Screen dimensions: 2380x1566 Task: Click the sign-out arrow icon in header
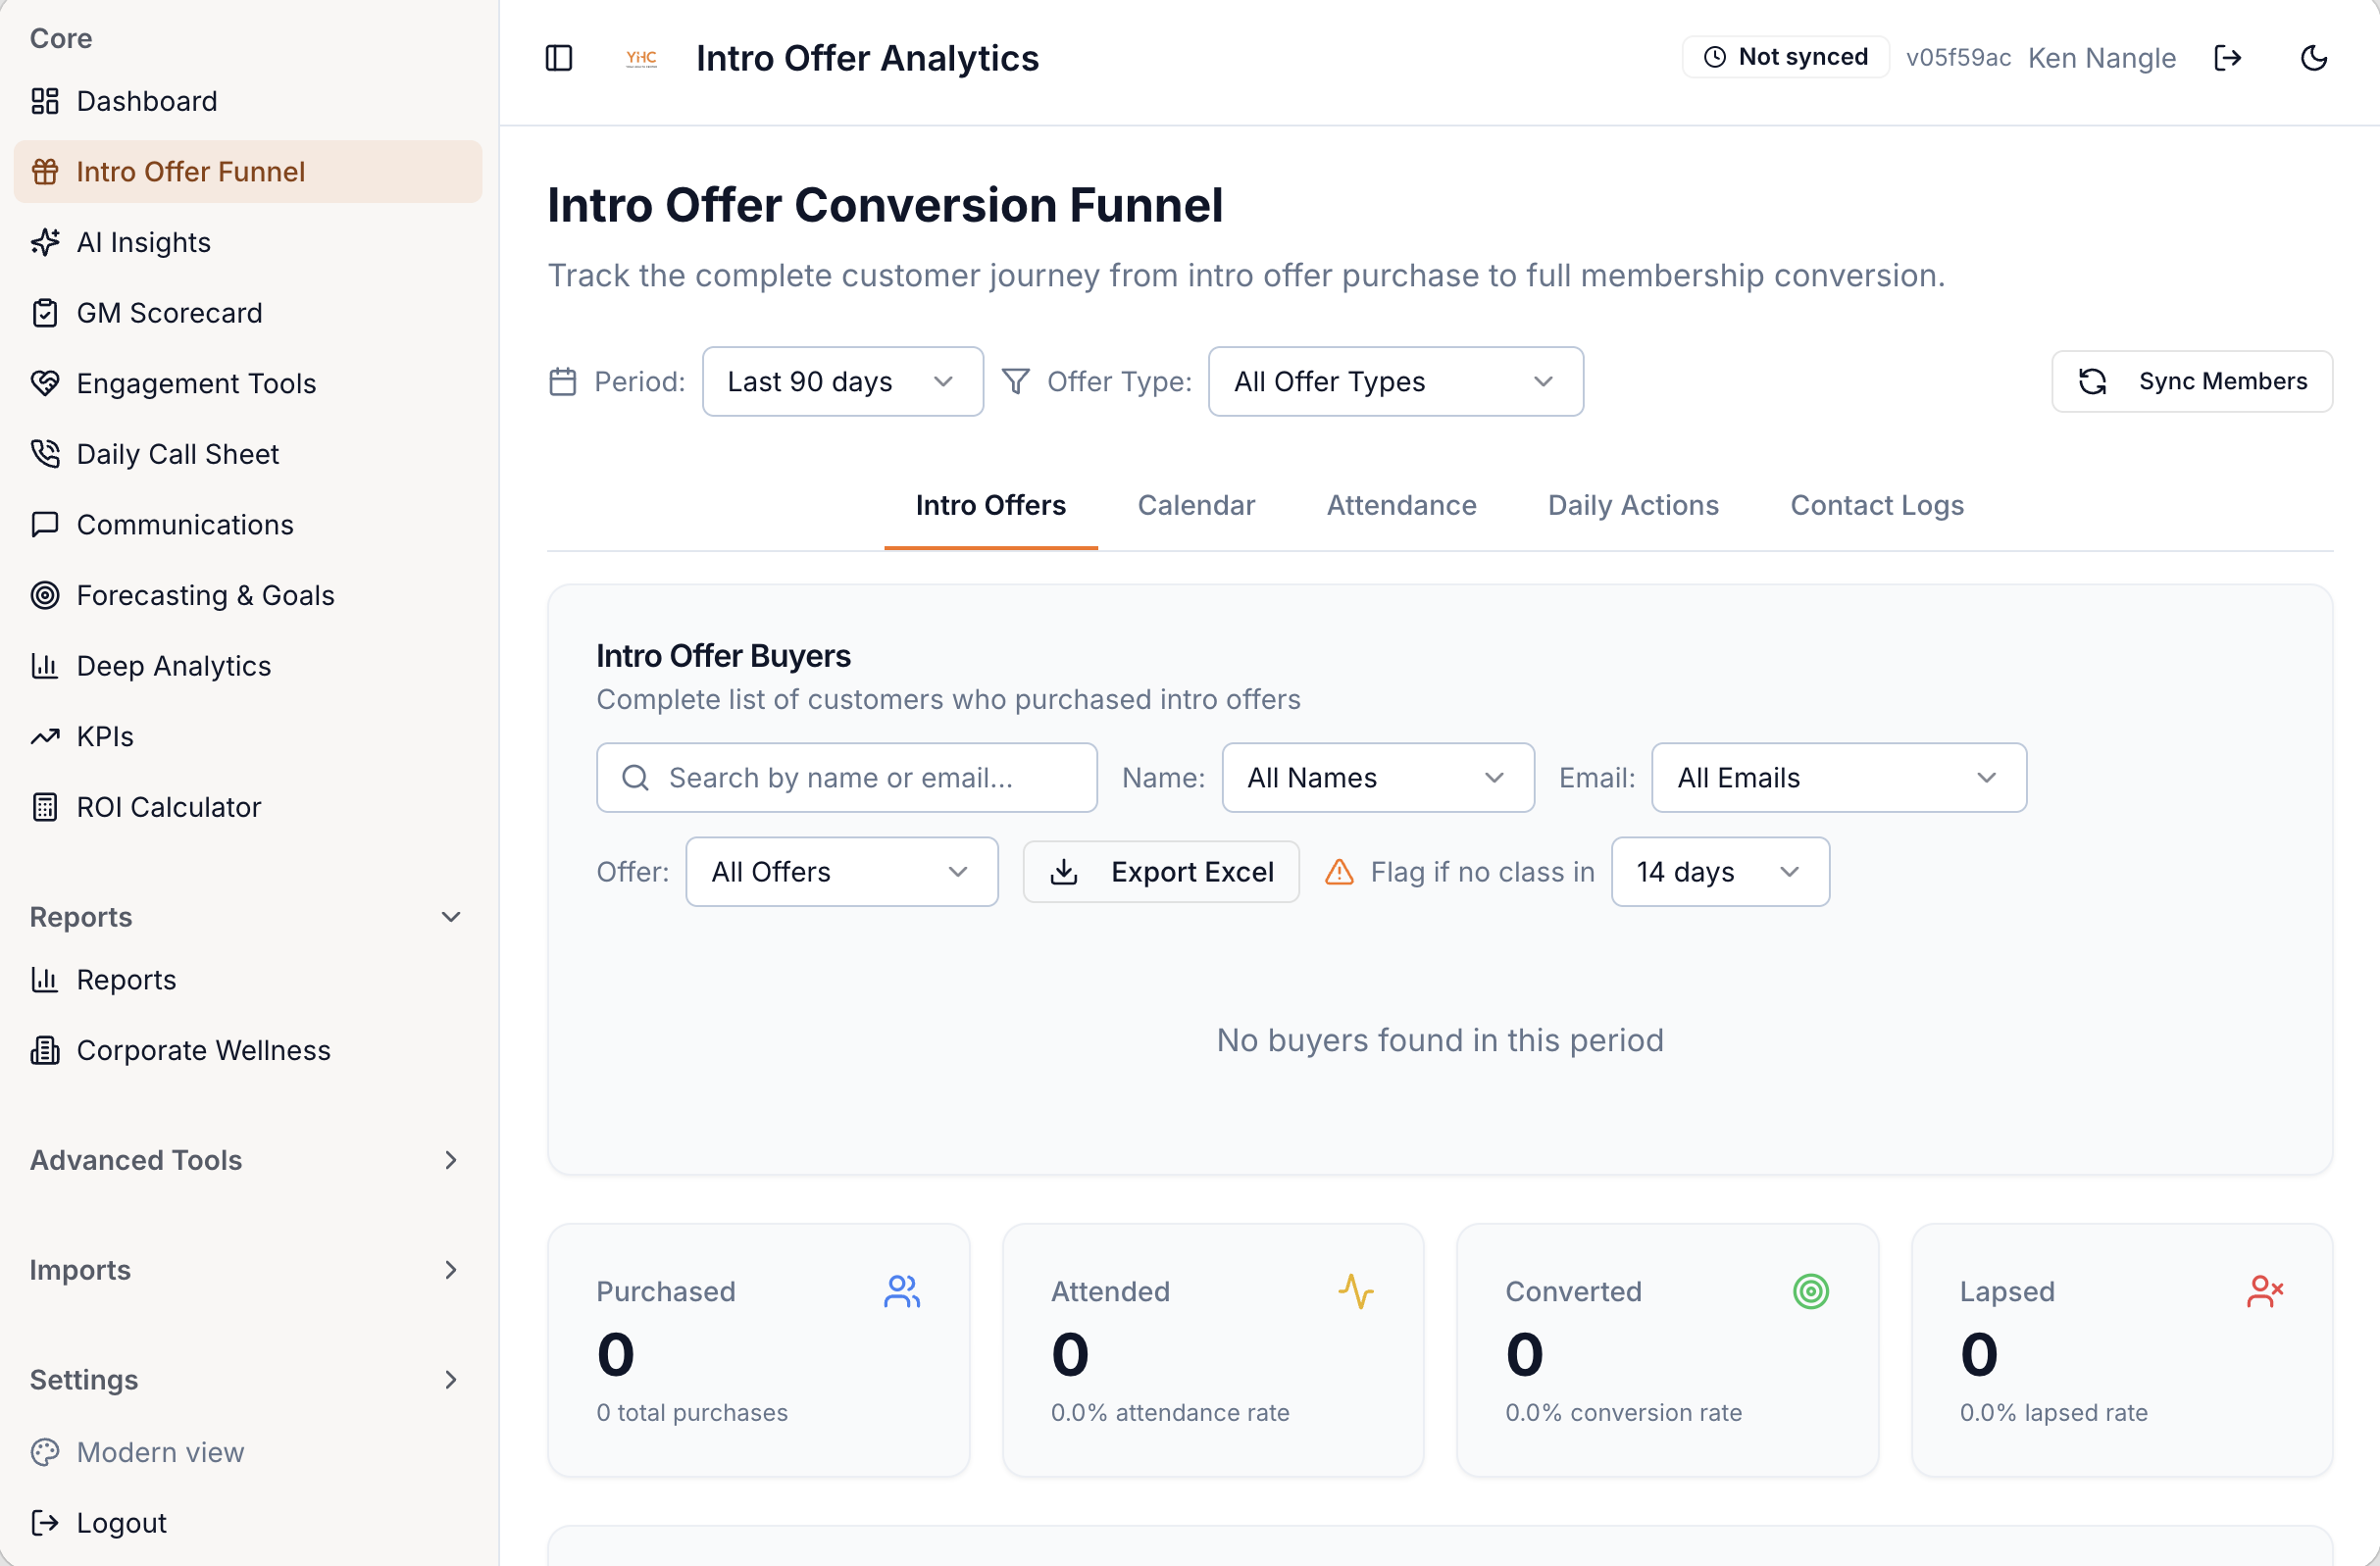pyautogui.click(x=2228, y=58)
